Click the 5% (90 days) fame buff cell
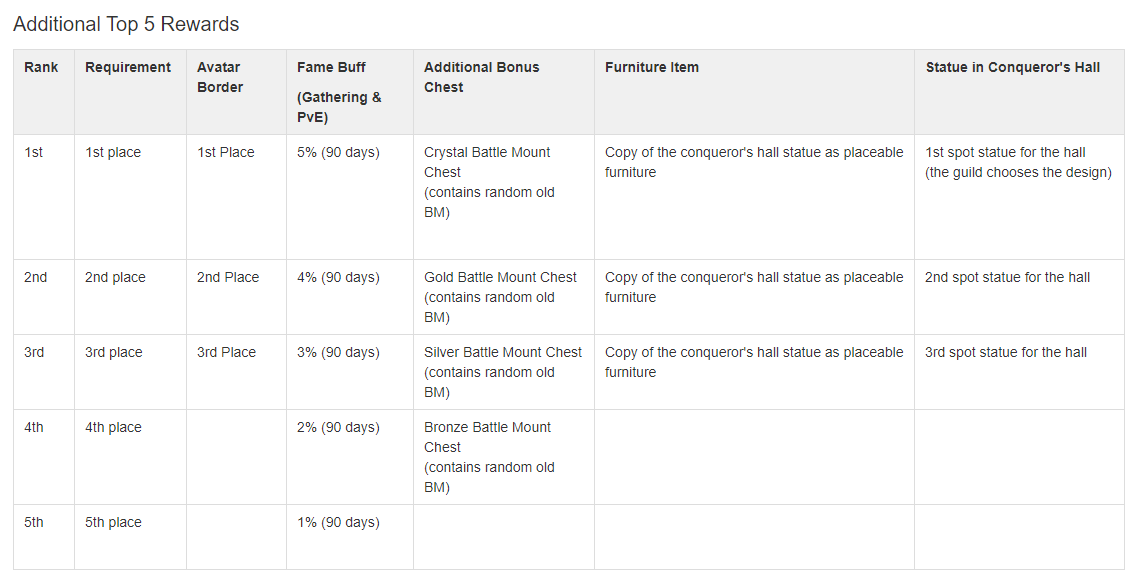The width and height of the screenshot is (1141, 586). (338, 152)
